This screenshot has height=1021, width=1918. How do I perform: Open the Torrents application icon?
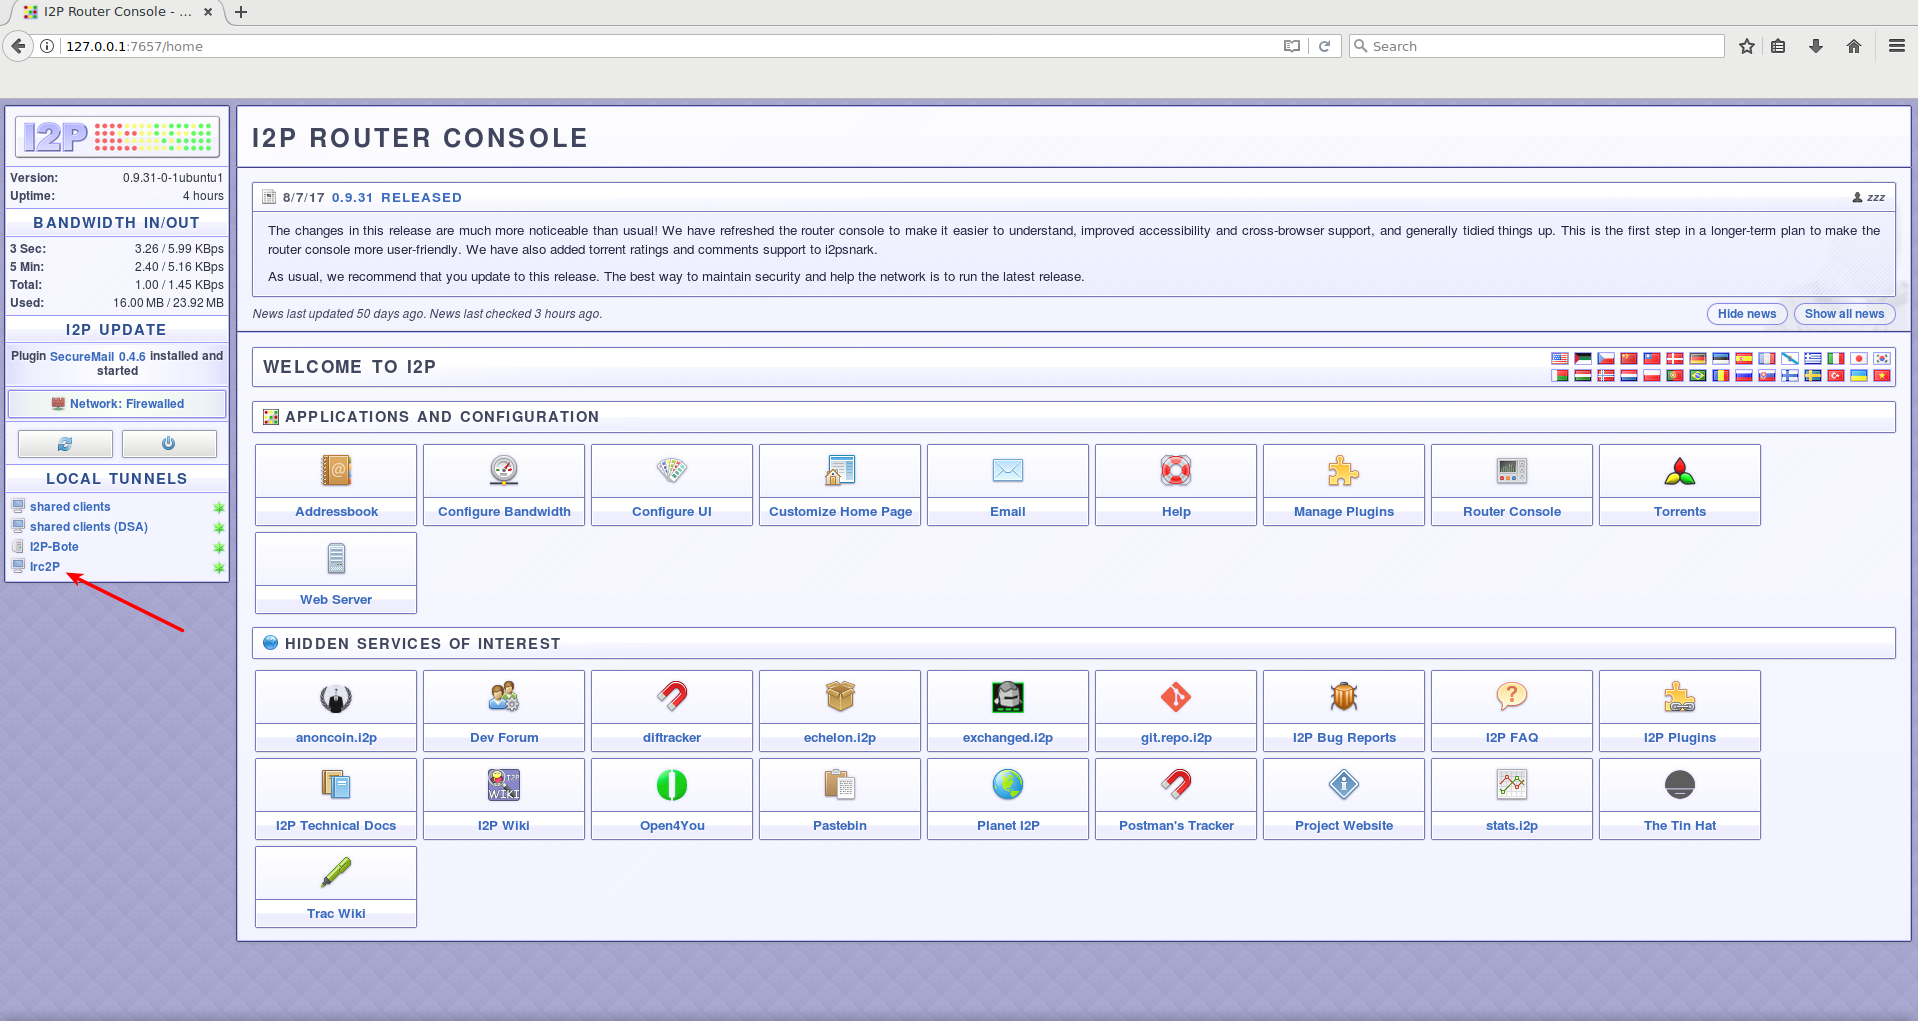point(1679,471)
